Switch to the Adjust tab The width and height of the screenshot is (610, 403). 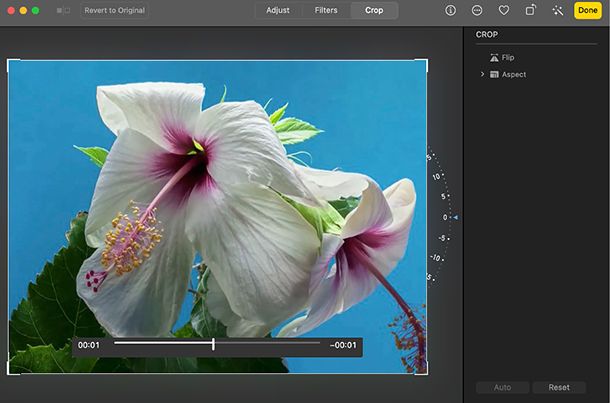pos(277,10)
